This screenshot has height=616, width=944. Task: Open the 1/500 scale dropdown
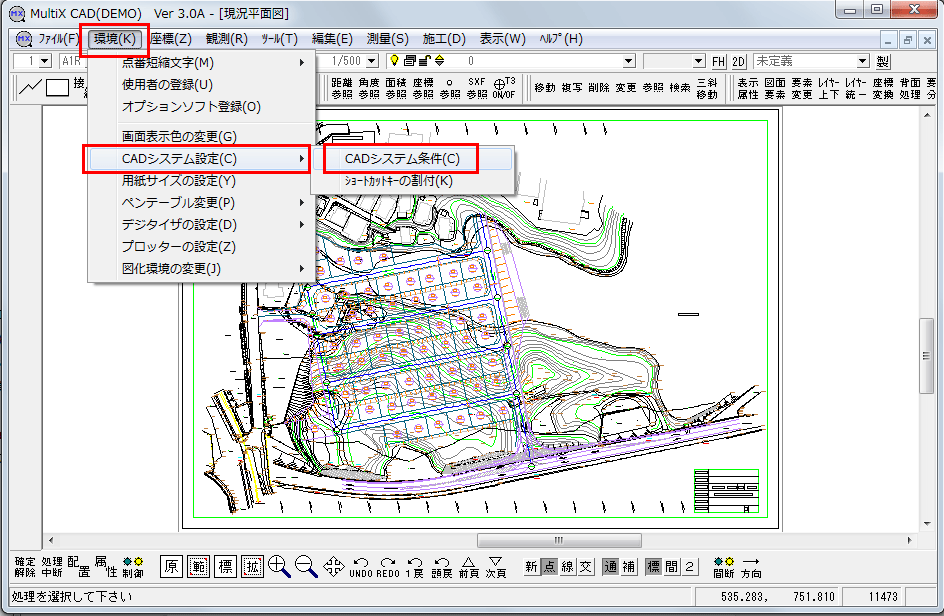pyautogui.click(x=372, y=62)
